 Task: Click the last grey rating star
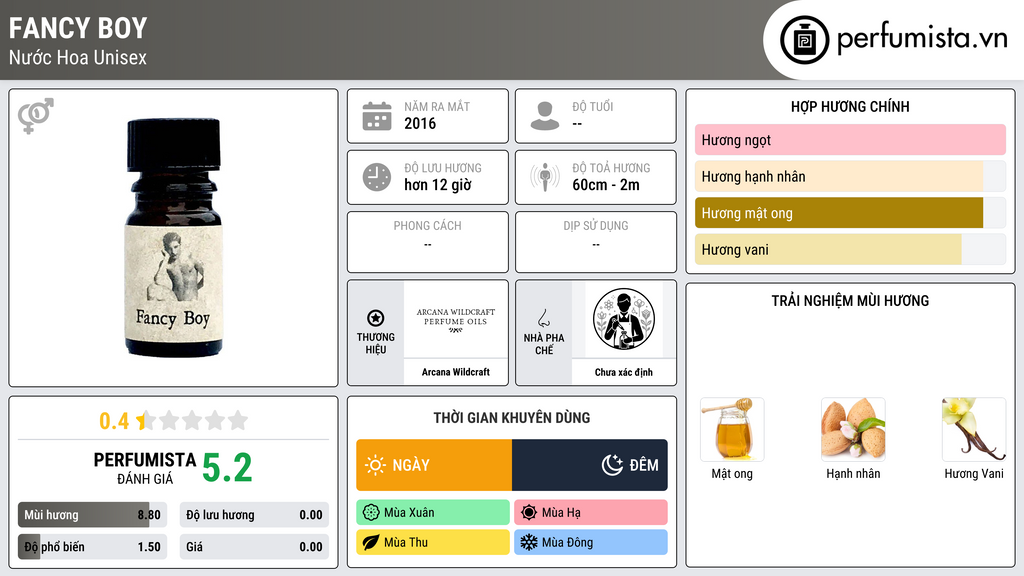pos(238,420)
